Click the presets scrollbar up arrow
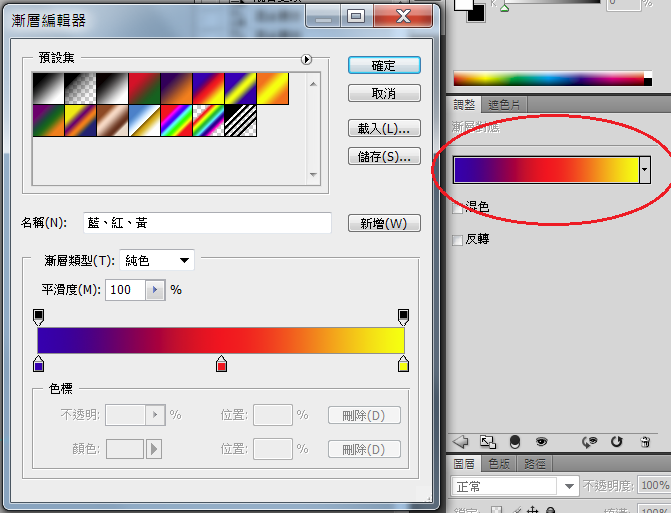The image size is (671, 513). [x=313, y=84]
